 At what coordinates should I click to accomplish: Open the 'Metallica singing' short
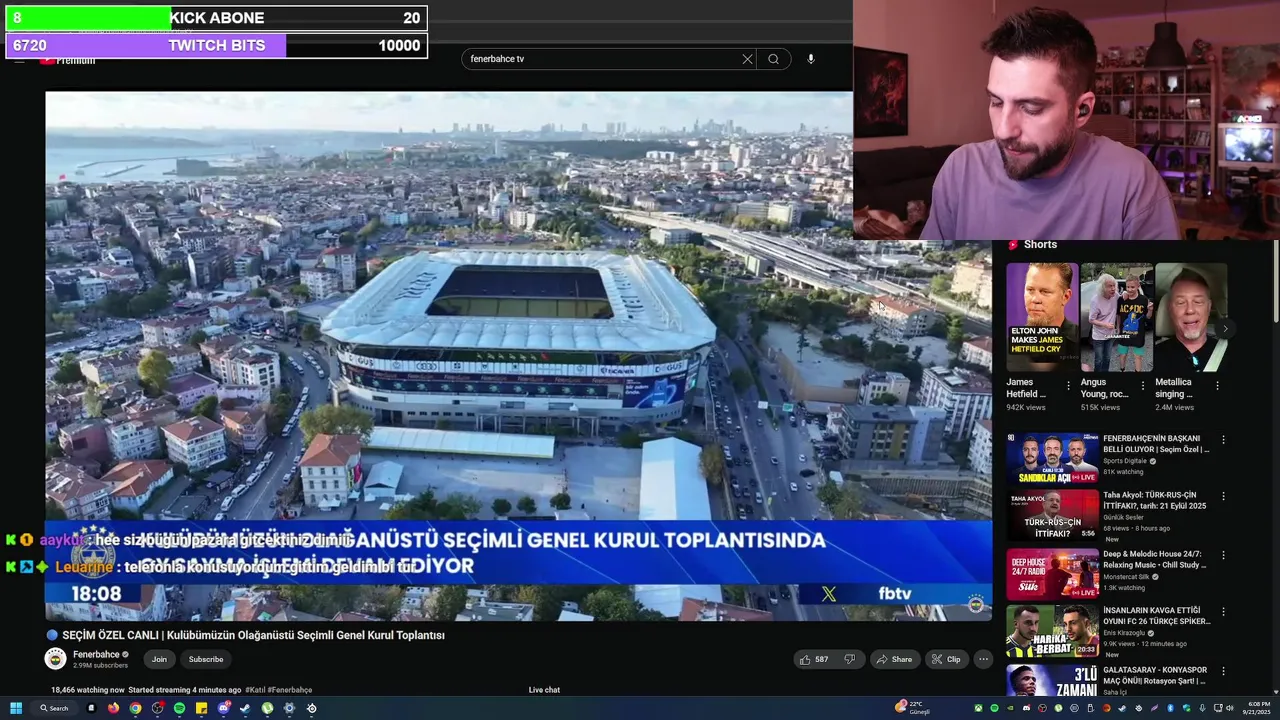tap(1191, 317)
